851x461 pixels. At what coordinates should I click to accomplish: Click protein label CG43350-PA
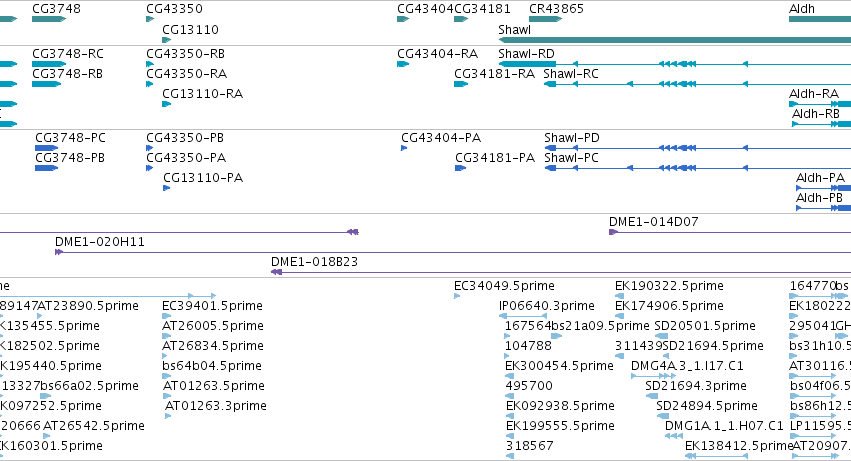(186, 158)
